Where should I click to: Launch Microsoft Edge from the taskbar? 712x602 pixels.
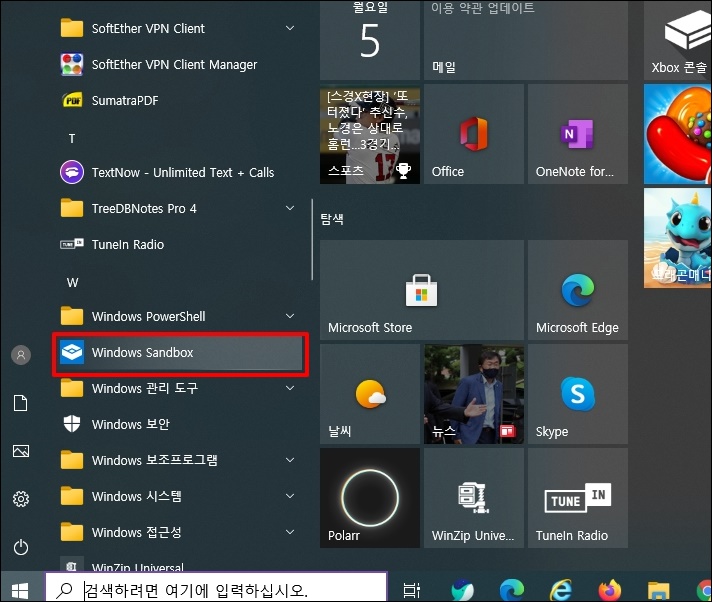[x=512, y=590]
